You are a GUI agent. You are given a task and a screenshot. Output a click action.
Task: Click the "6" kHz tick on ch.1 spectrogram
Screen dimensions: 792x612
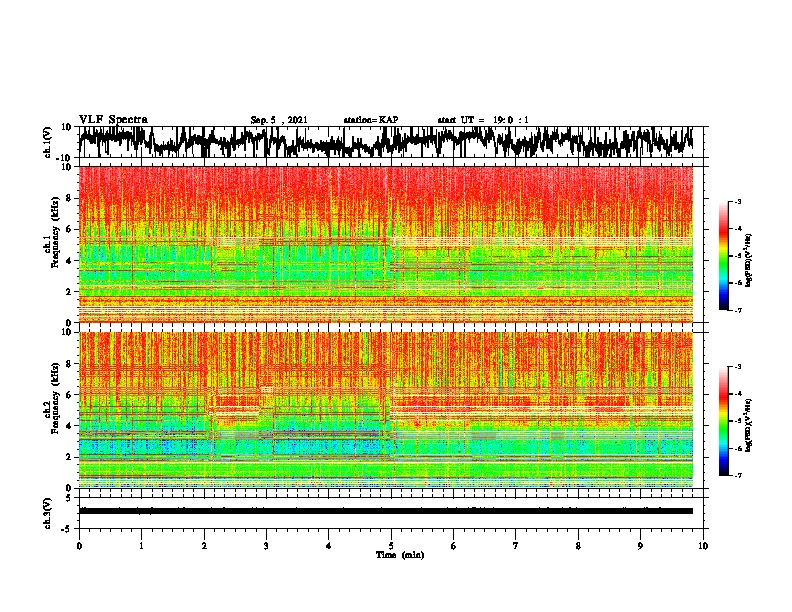tap(69, 229)
